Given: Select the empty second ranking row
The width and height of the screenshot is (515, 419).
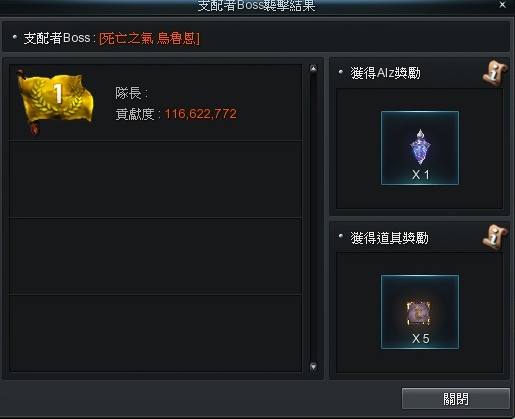Looking at the screenshot, I should 156,179.
